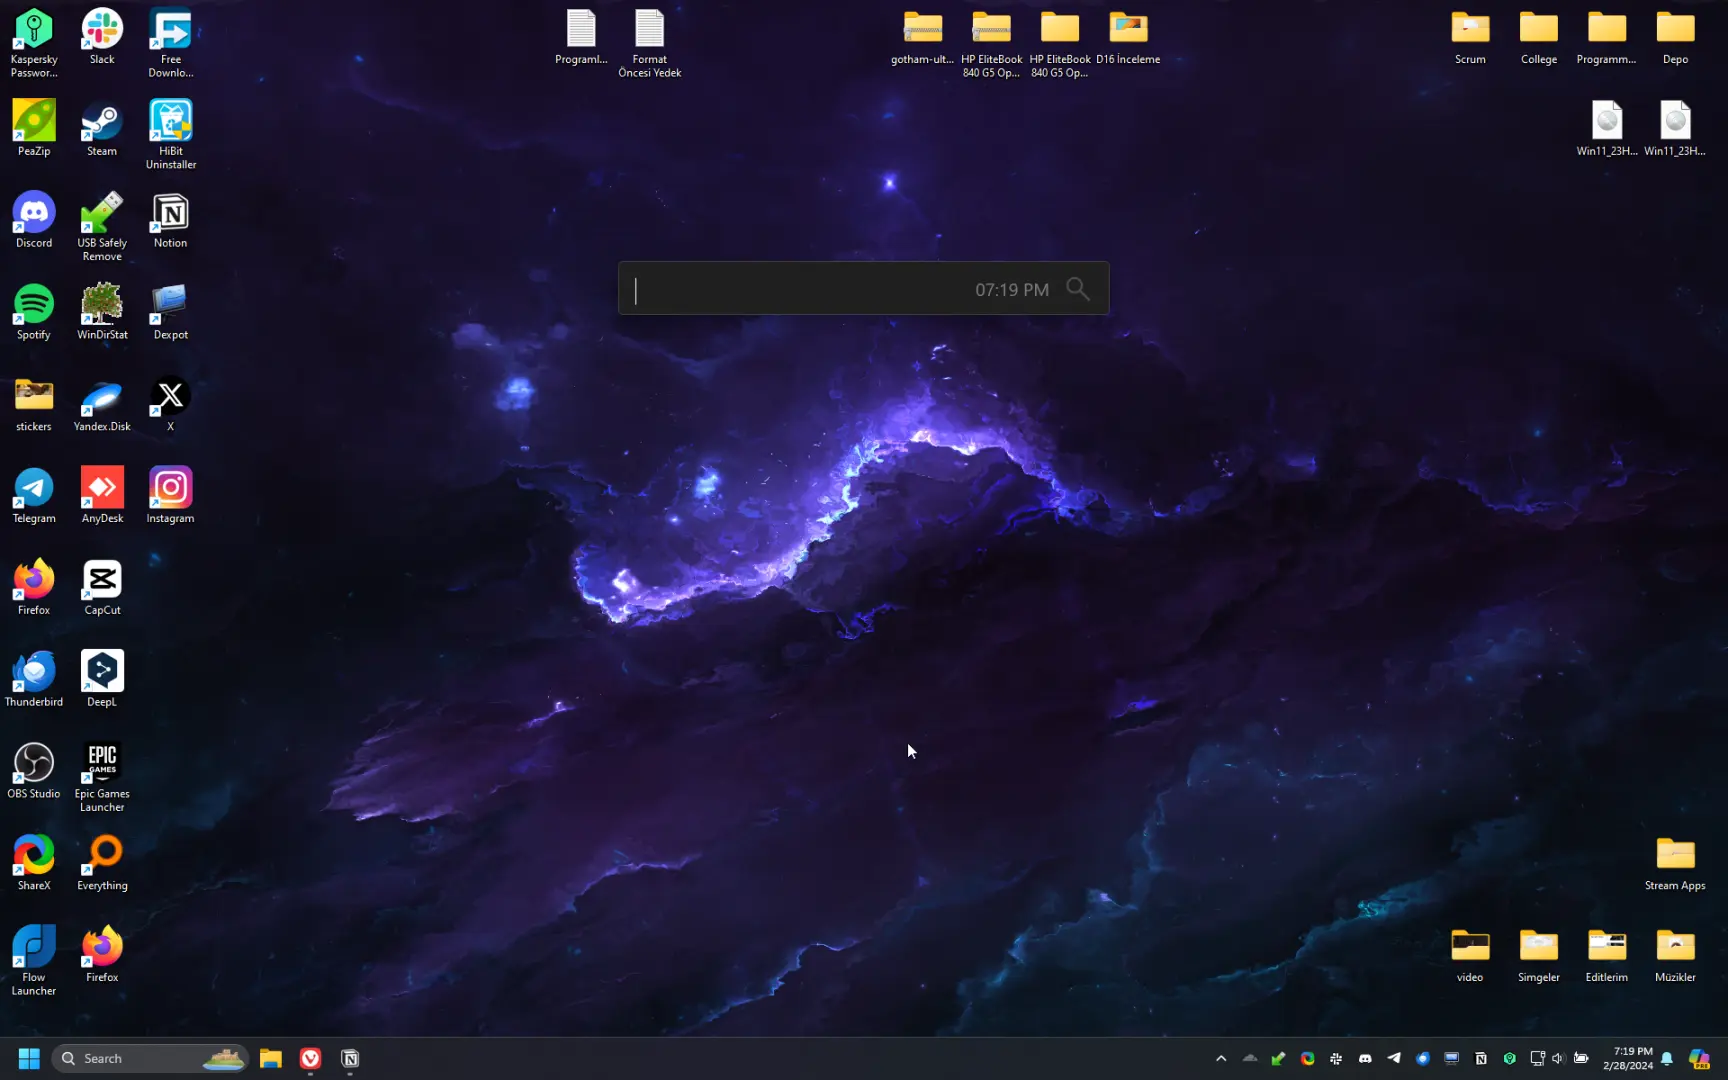
Task: Select the Stream Apps folder
Action: [1676, 865]
